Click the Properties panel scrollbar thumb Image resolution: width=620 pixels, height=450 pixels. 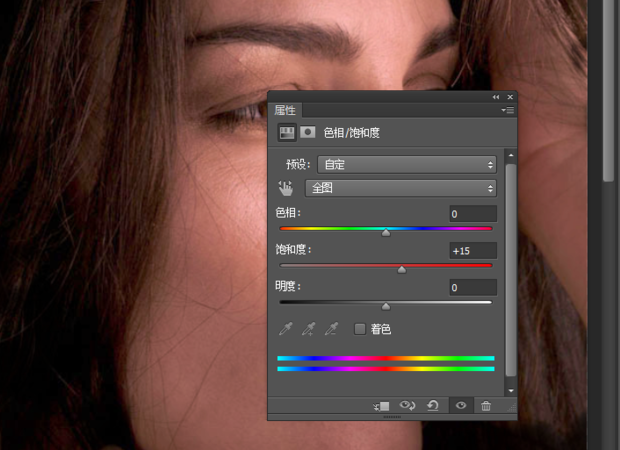(x=511, y=270)
